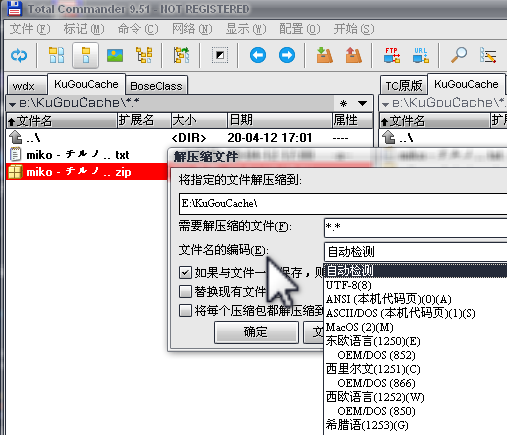Screen dimensions: 507x435
Task: Choose OEM/DOS (852) encoding option
Action: (x=416, y=355)
